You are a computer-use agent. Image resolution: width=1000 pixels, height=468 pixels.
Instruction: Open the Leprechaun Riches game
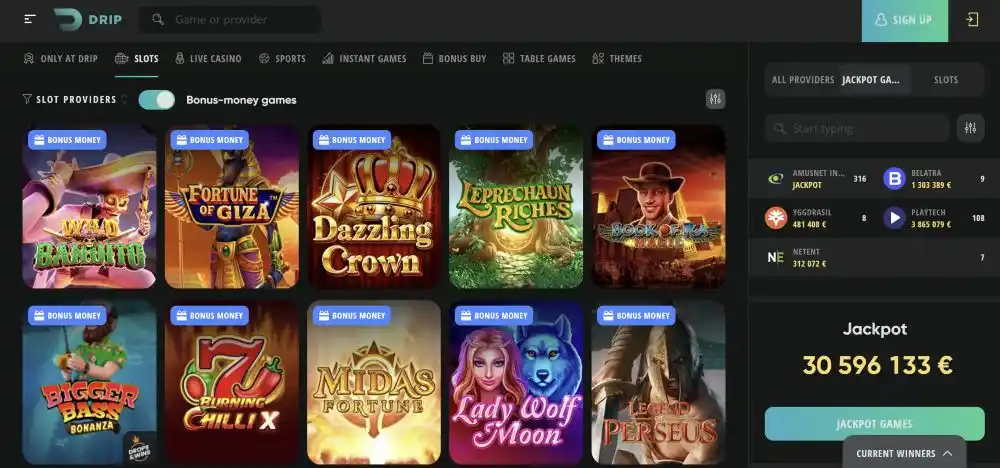click(516, 207)
